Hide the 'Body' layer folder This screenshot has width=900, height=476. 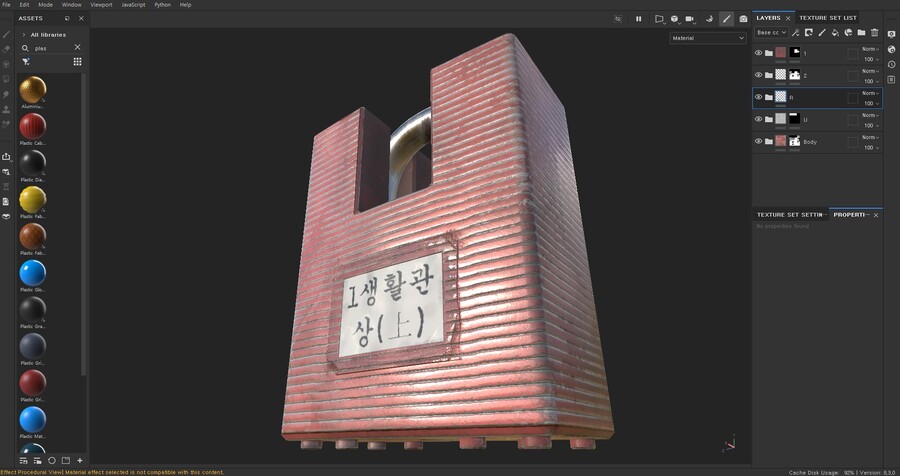[758, 141]
